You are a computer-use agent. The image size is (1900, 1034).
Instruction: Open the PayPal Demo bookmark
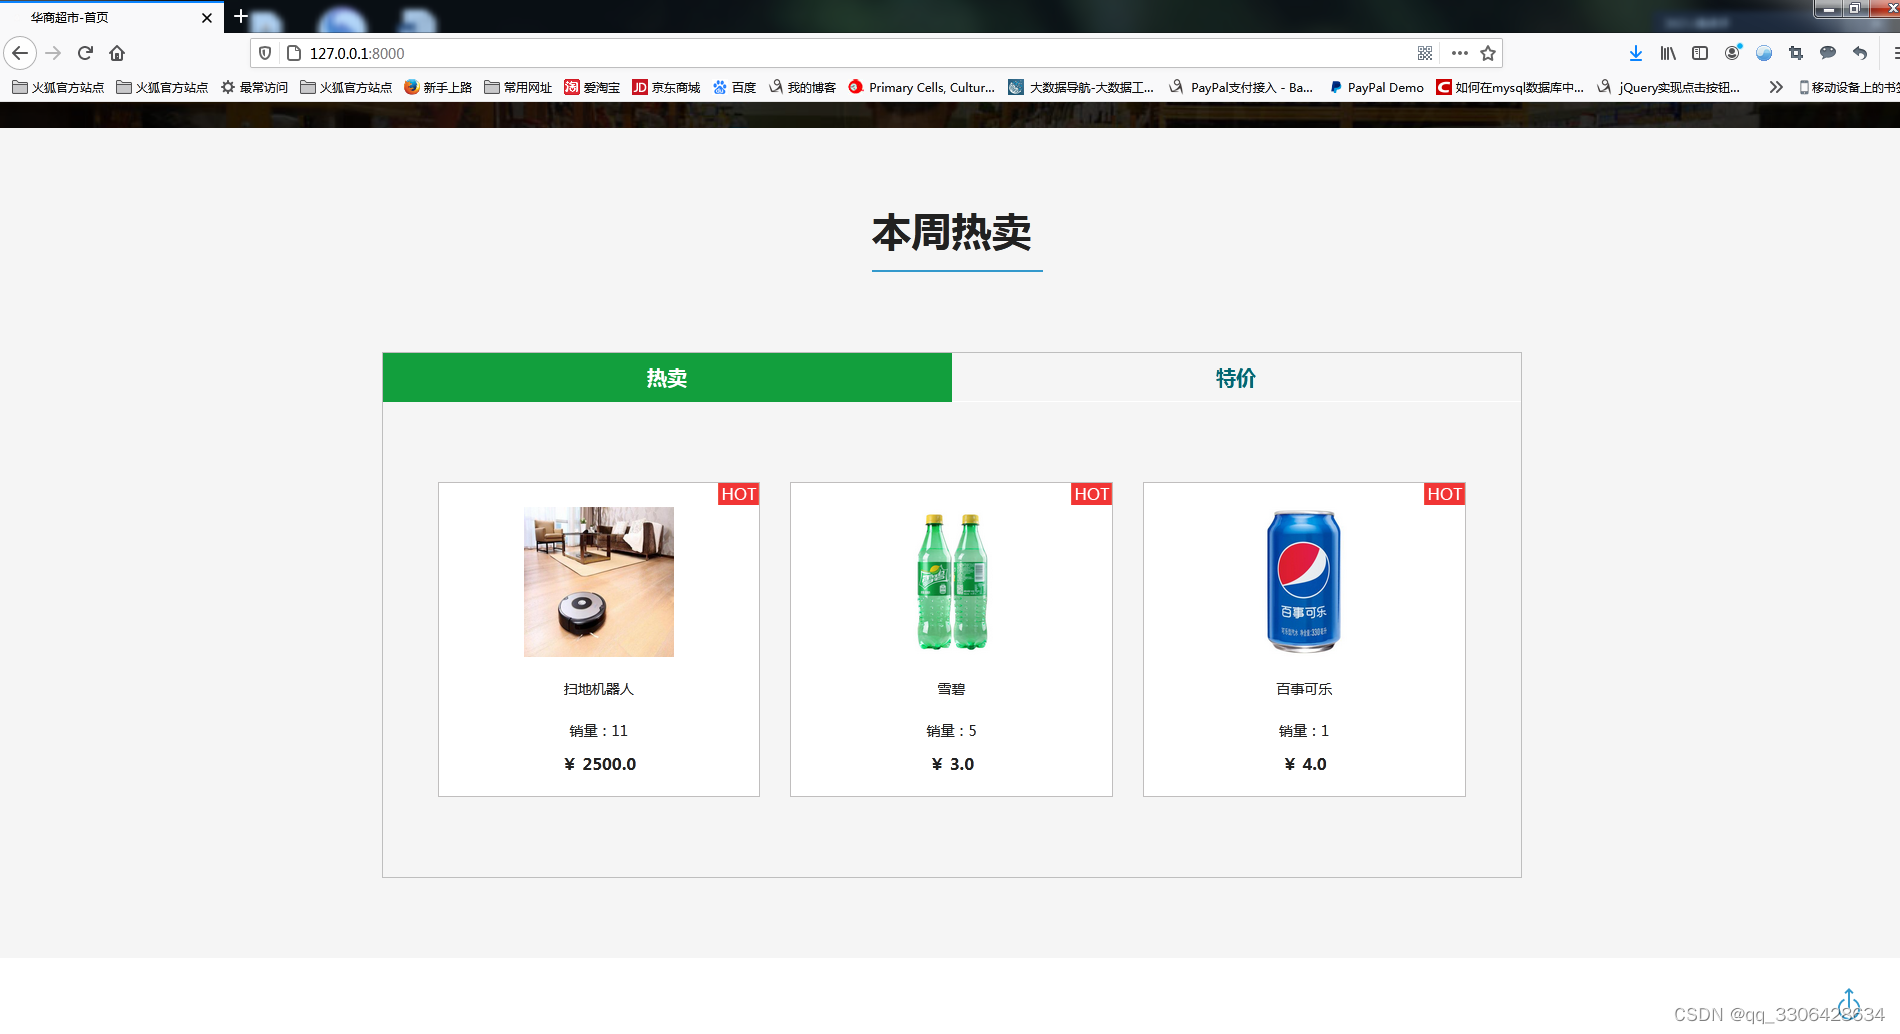pyautogui.click(x=1377, y=87)
